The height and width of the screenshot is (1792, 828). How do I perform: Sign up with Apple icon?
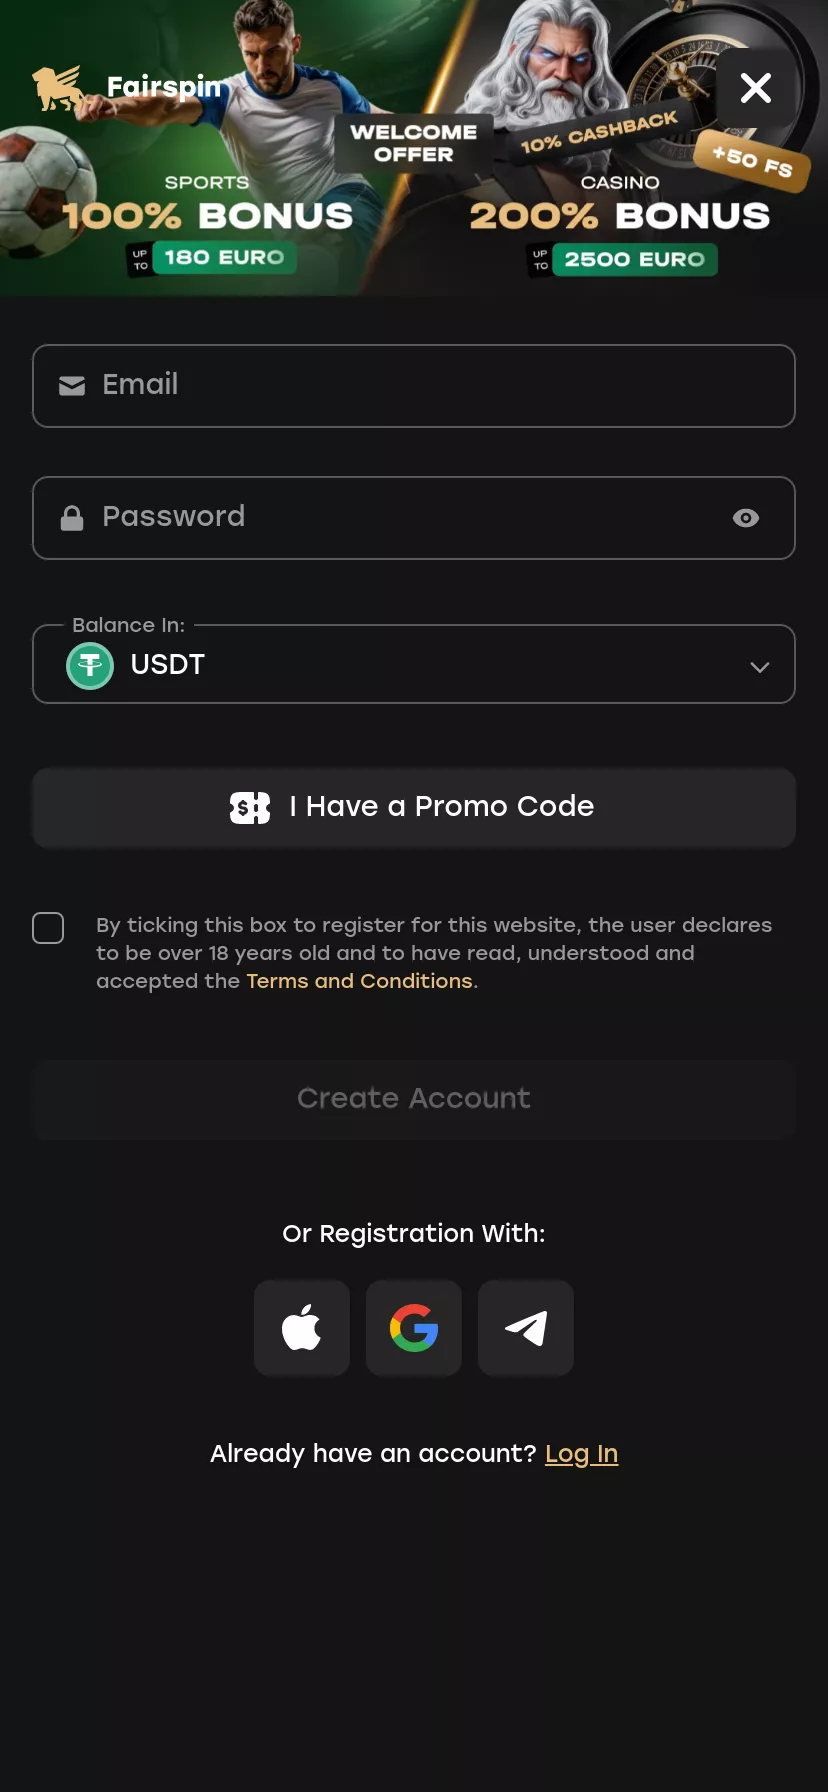click(x=302, y=1328)
